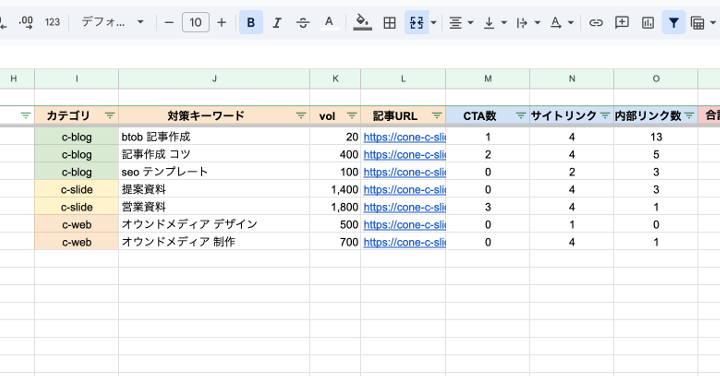Image resolution: width=720 pixels, height=376 pixels.
Task: Select column J header
Action: (x=214, y=79)
